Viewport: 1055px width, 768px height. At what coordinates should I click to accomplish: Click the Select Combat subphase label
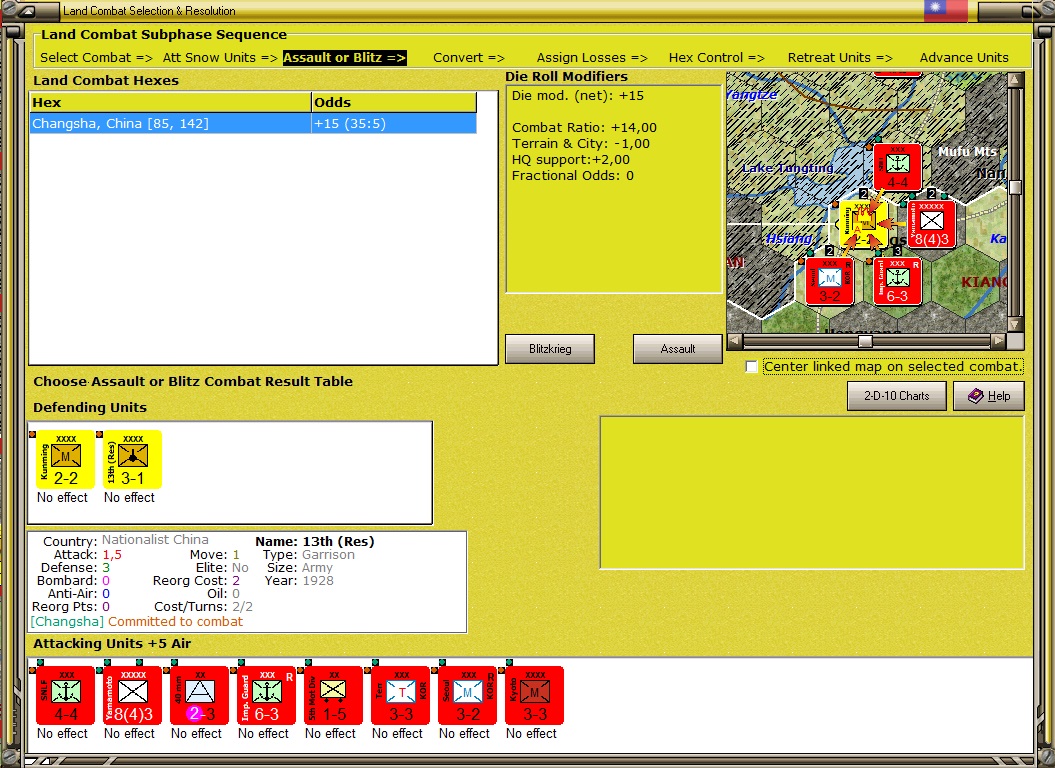(96, 58)
